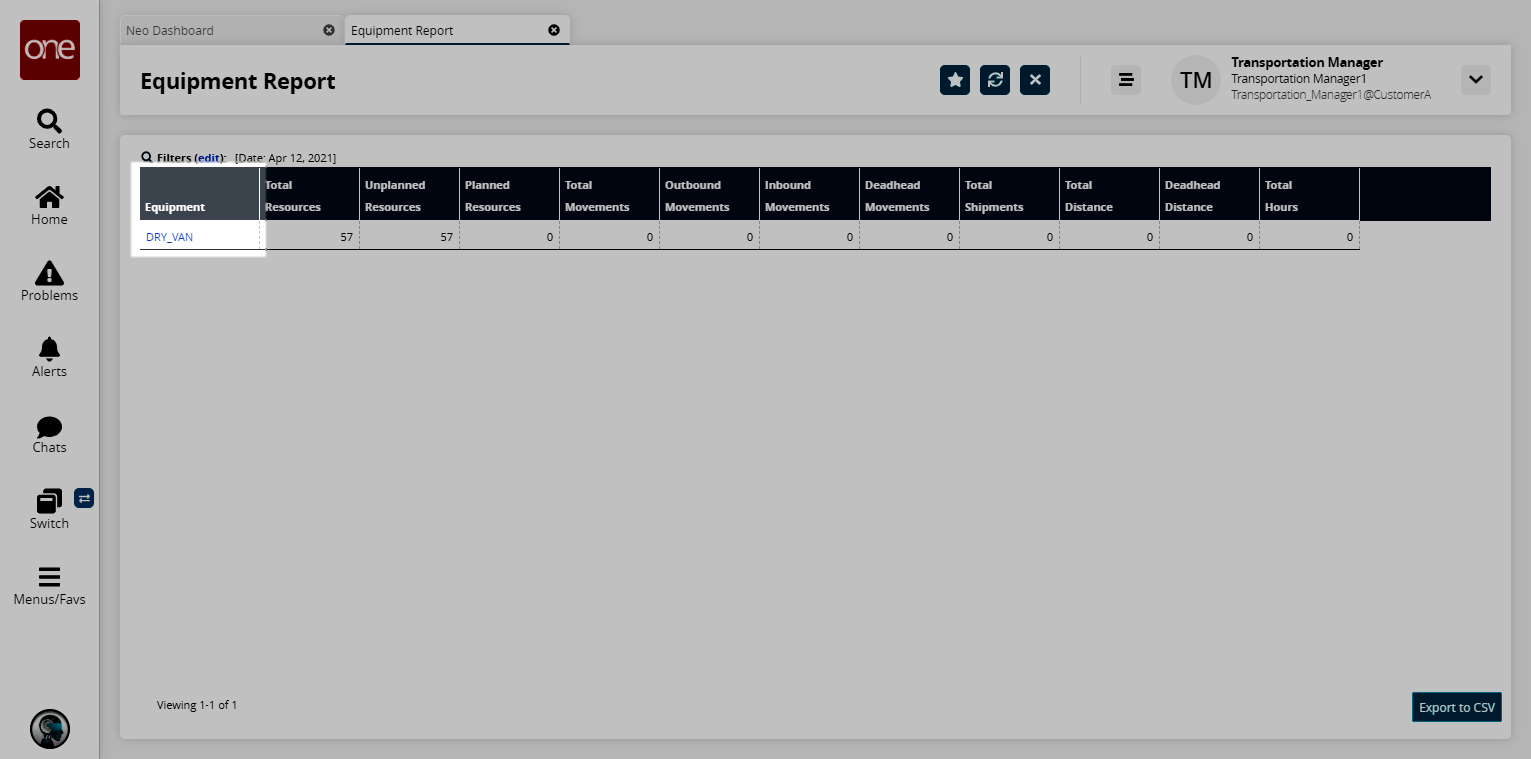Go to the Home page

(x=49, y=206)
